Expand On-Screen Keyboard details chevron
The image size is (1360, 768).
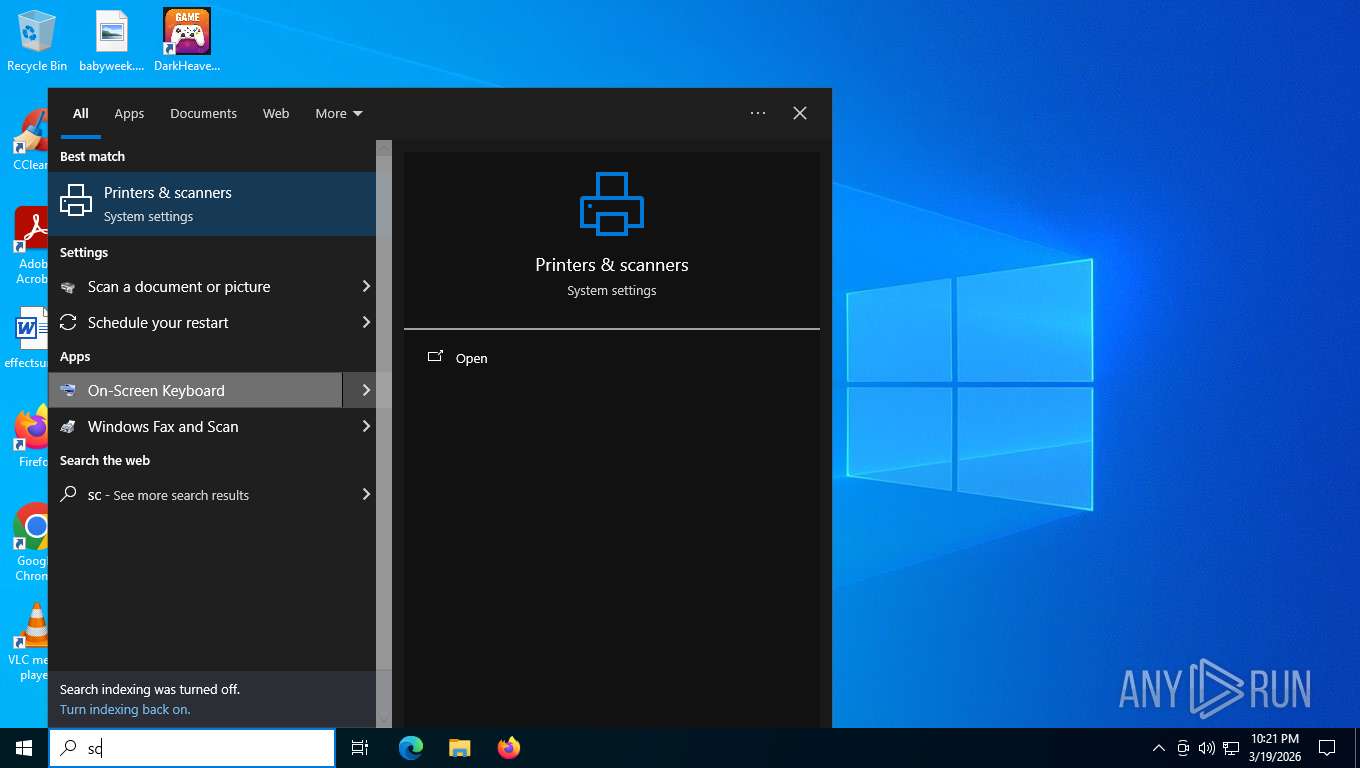(366, 390)
